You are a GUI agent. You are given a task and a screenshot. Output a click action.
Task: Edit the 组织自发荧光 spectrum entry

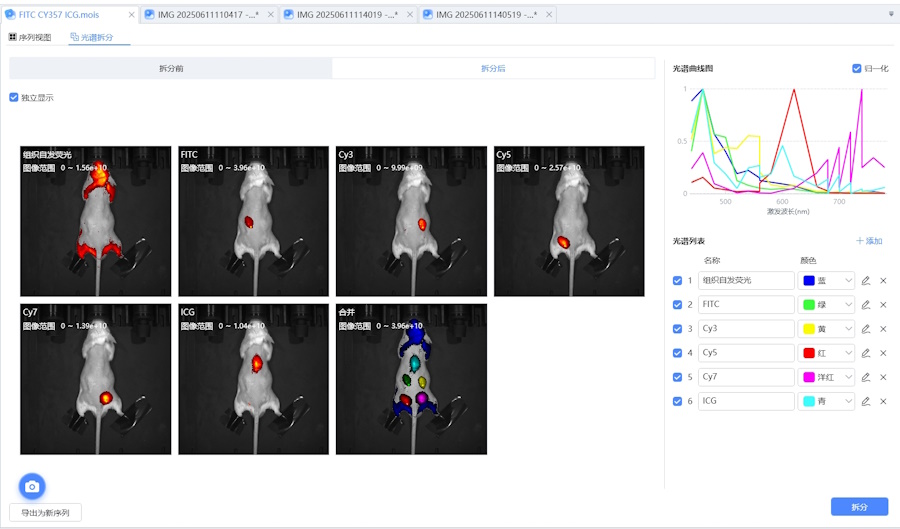pos(866,280)
